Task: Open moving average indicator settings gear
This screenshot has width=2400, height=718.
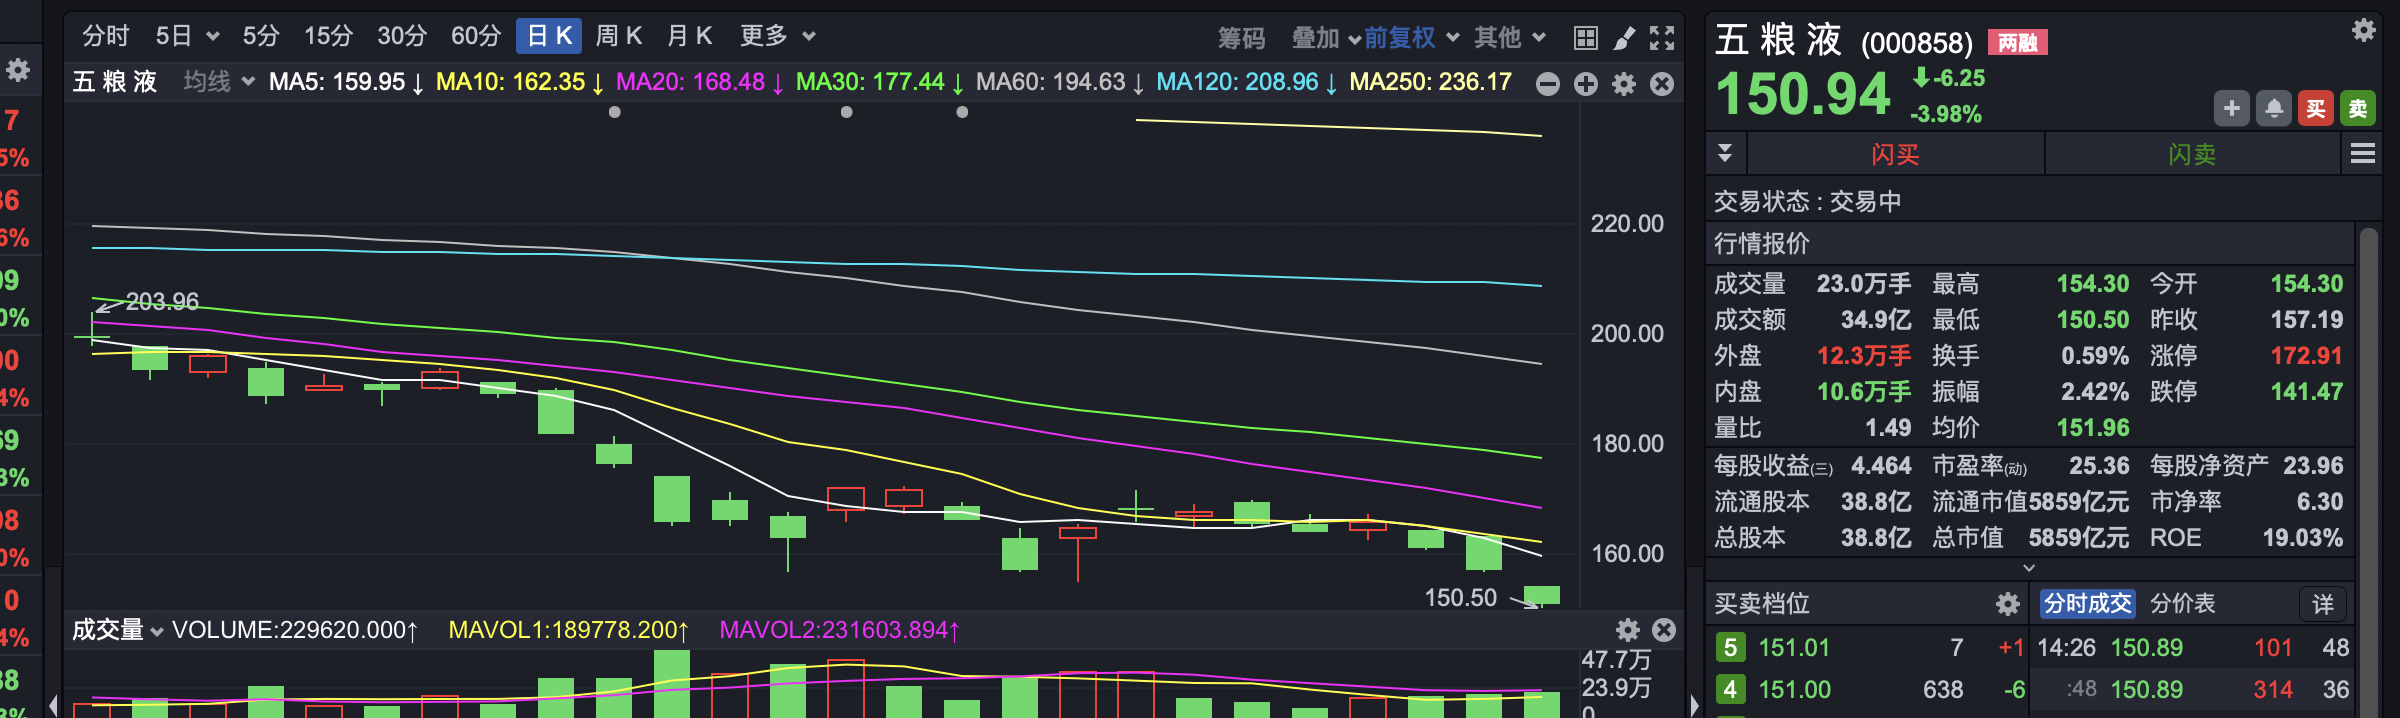Action: pos(1624,84)
